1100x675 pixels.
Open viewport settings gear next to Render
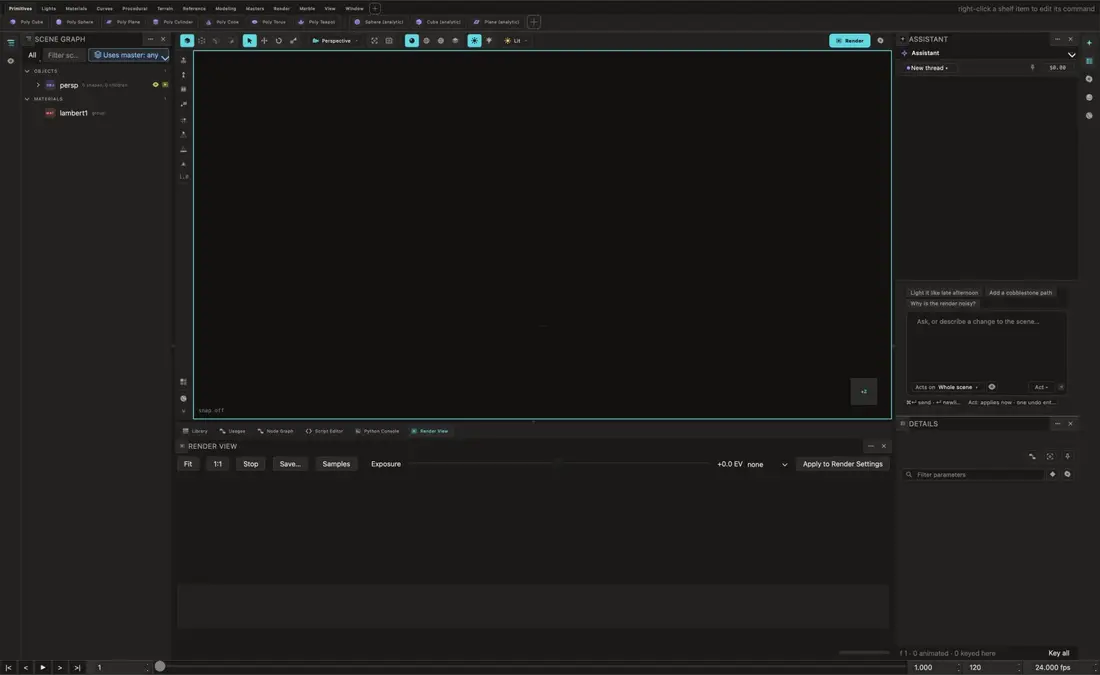pyautogui.click(x=880, y=41)
